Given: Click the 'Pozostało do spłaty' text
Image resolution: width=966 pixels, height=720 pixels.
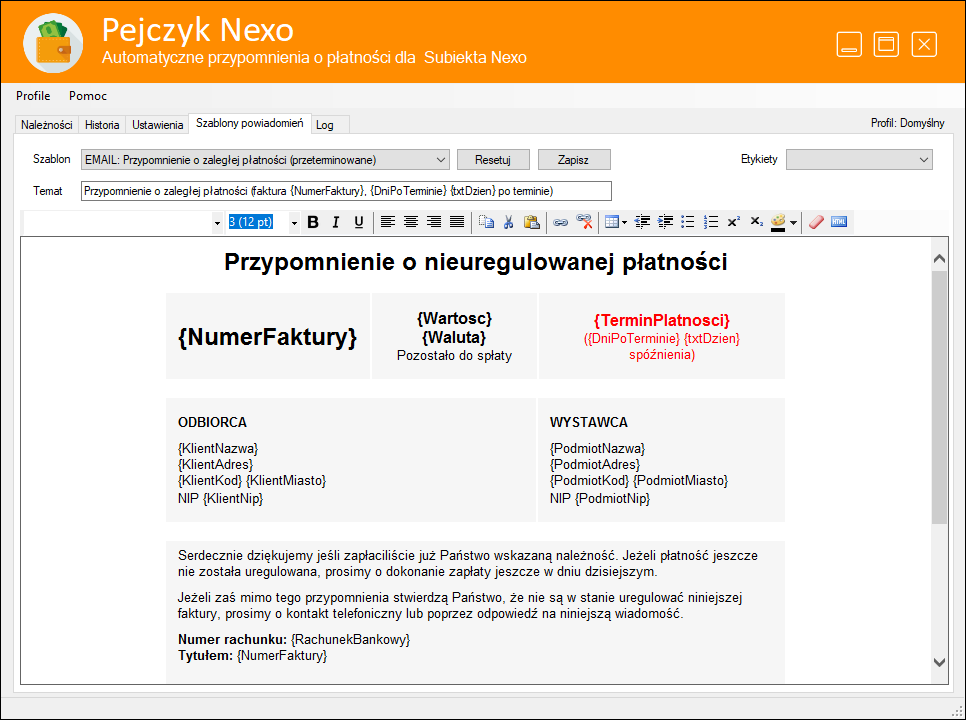Looking at the screenshot, I should click(454, 355).
